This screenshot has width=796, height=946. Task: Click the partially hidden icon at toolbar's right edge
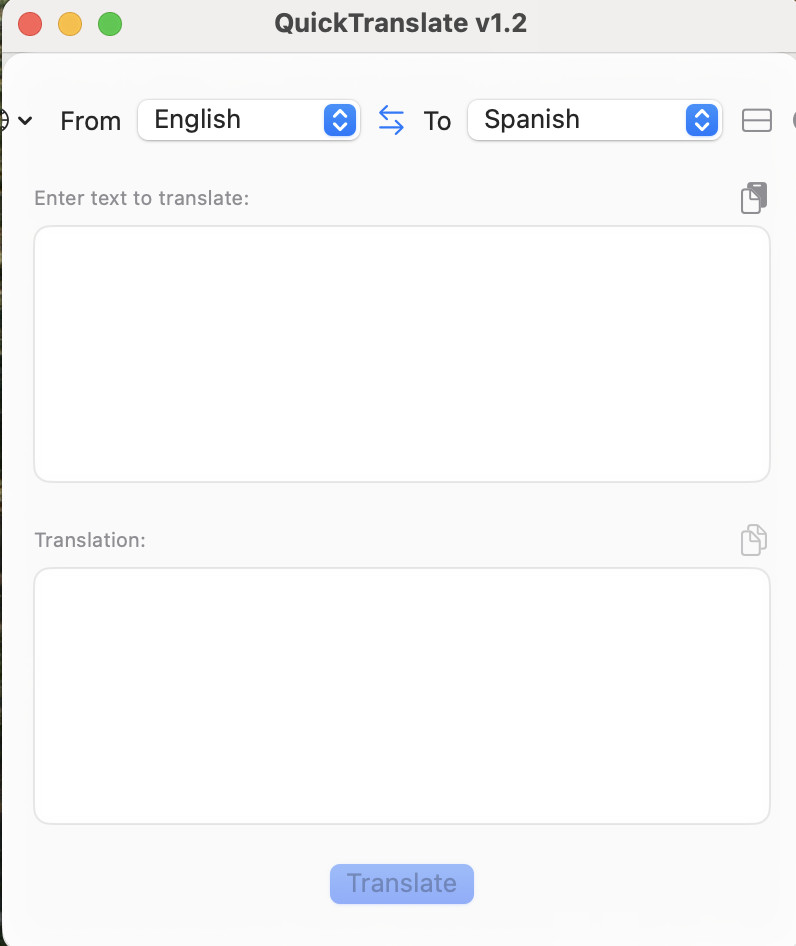point(793,121)
